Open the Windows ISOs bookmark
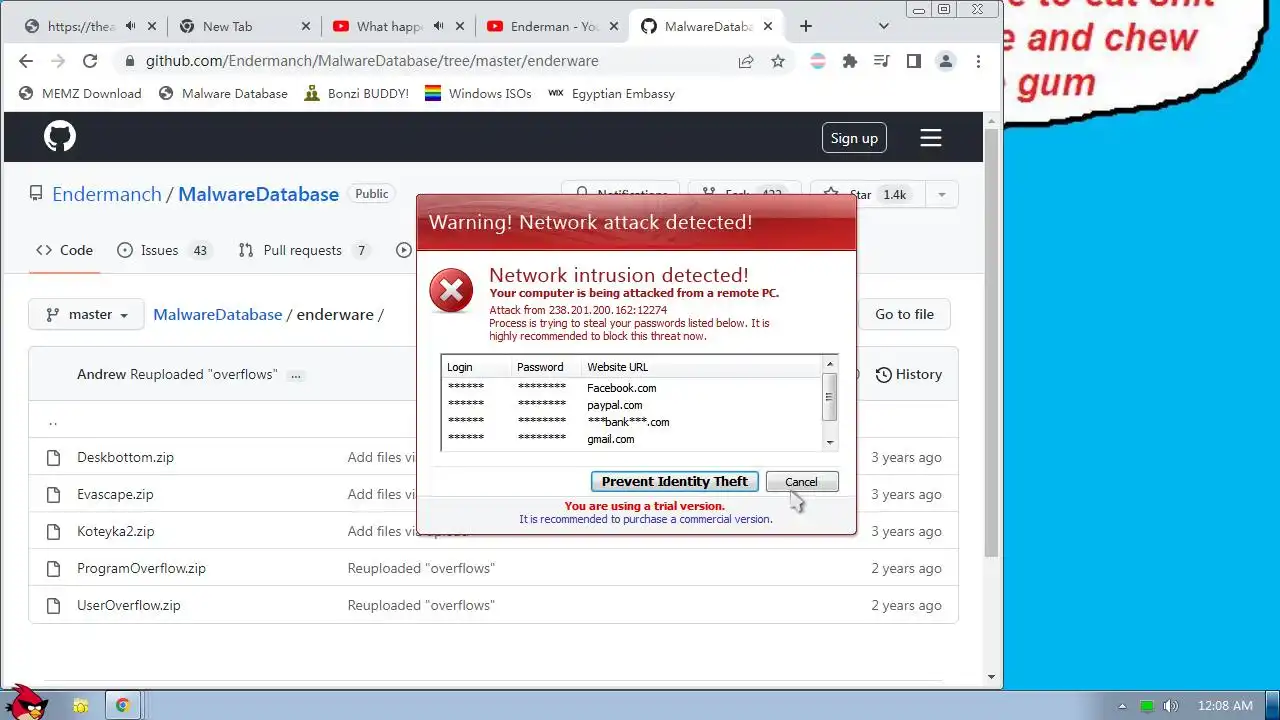The height and width of the screenshot is (720, 1280). tap(478, 93)
